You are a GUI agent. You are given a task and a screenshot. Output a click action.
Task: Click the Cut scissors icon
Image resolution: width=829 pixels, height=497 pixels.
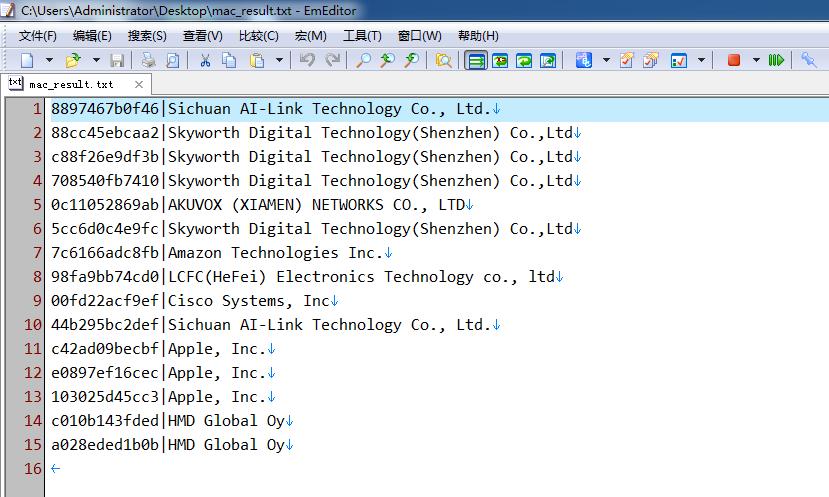click(205, 61)
